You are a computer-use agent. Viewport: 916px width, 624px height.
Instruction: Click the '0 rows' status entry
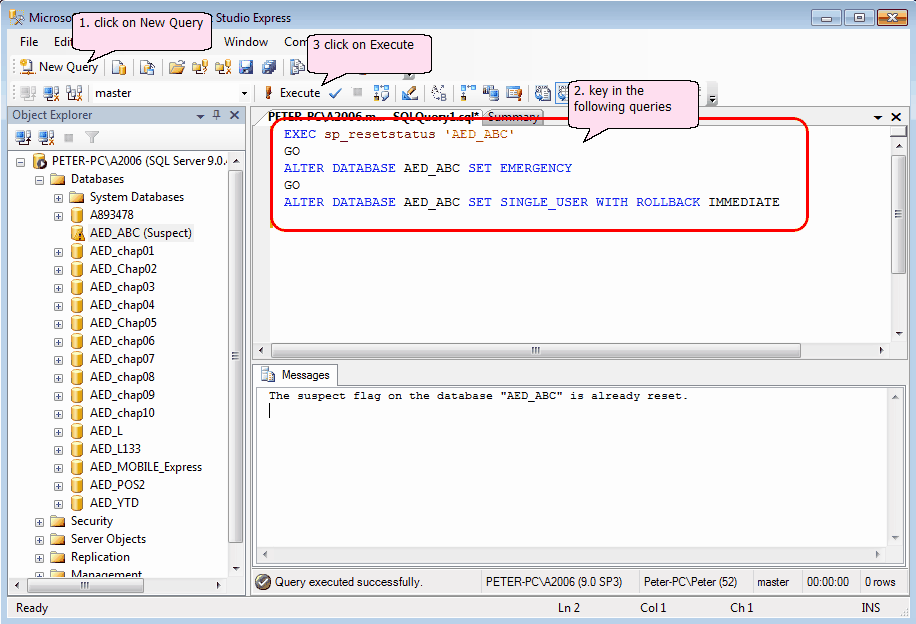(880, 582)
